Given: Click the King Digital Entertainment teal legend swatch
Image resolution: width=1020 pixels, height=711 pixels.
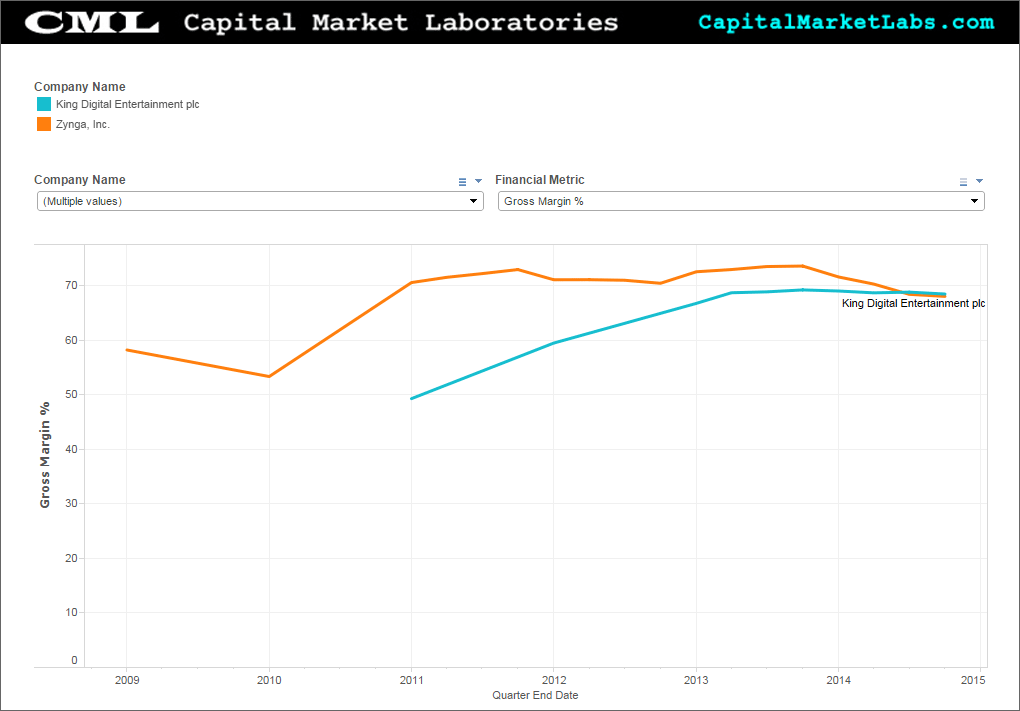Looking at the screenshot, I should coord(44,104).
